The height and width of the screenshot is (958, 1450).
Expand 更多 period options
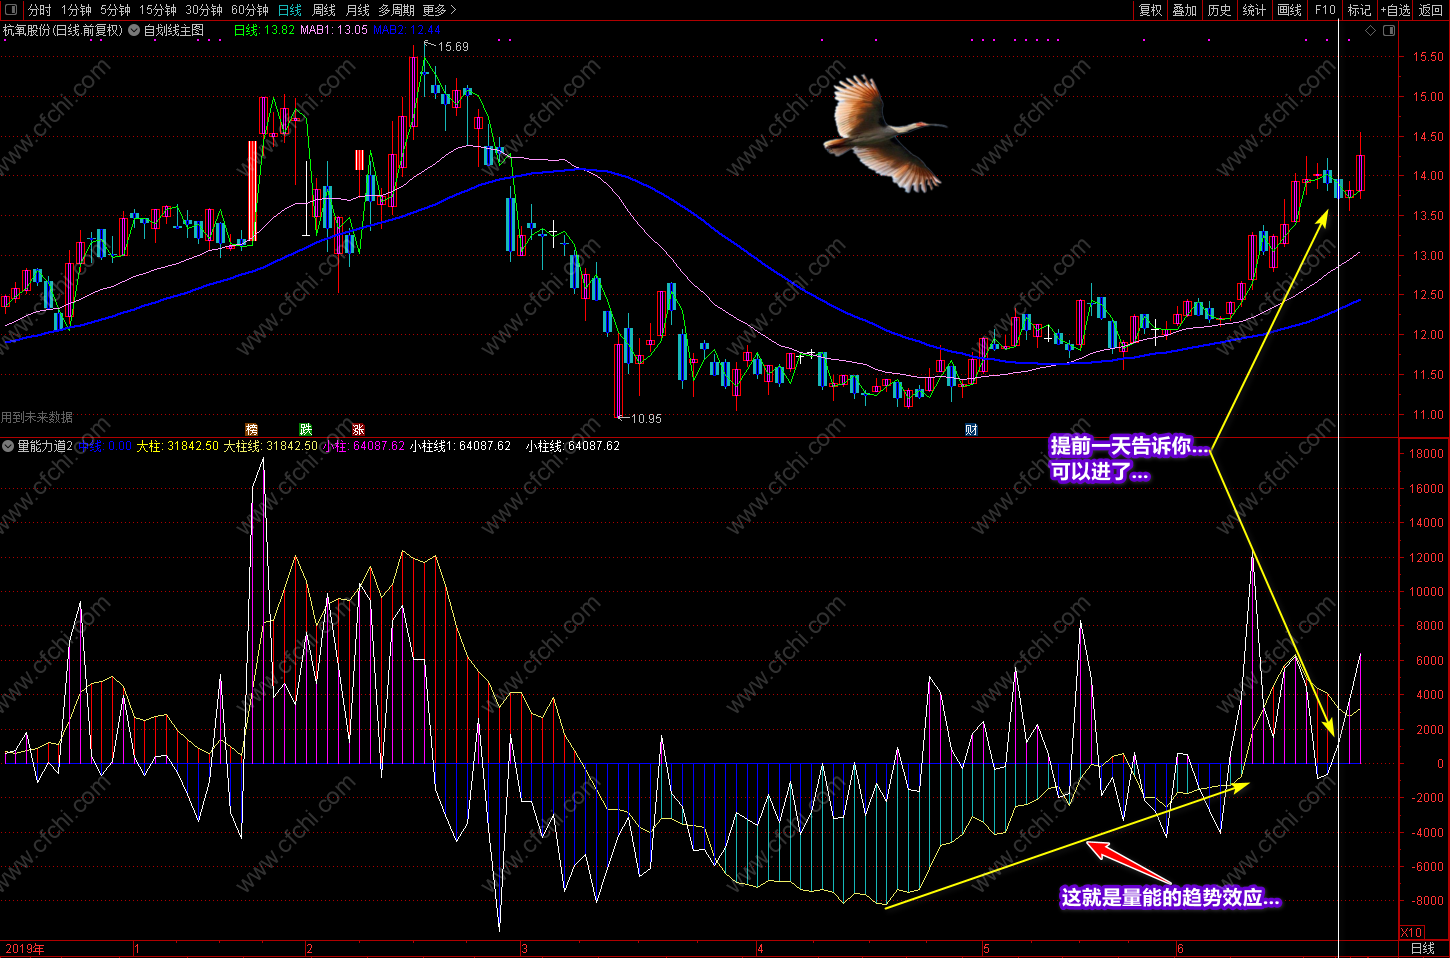coord(439,10)
